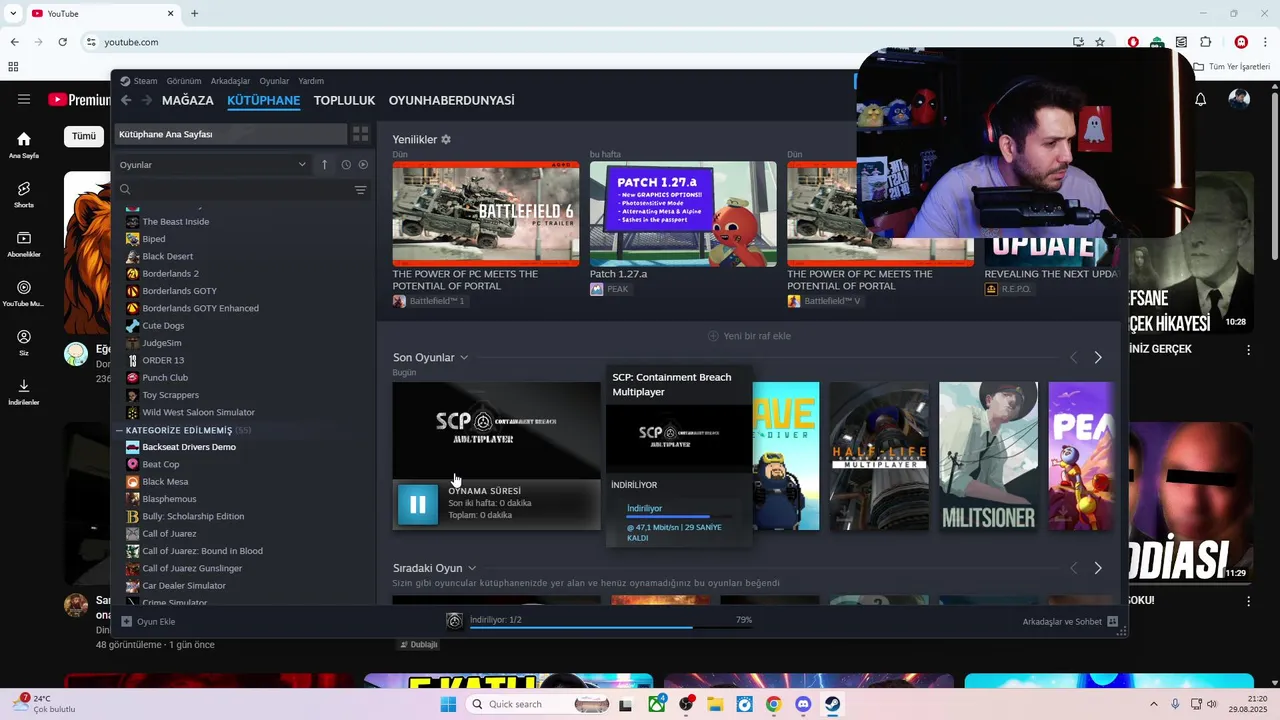Click the Beat Cop game icon
The height and width of the screenshot is (720, 1280).
pyautogui.click(x=133, y=464)
